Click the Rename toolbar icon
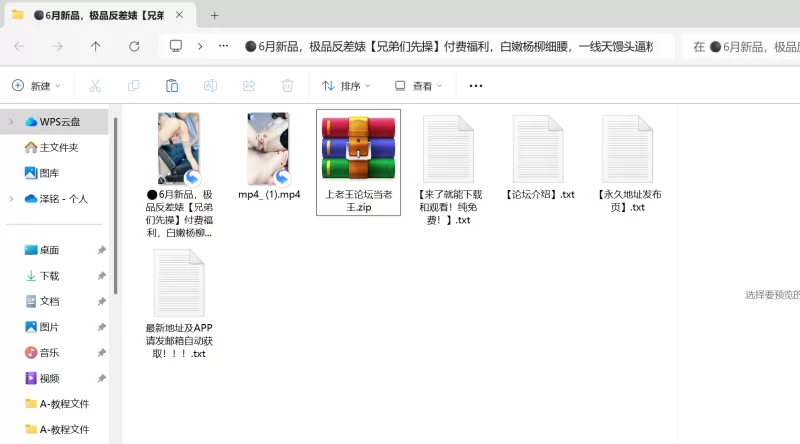 [210, 86]
